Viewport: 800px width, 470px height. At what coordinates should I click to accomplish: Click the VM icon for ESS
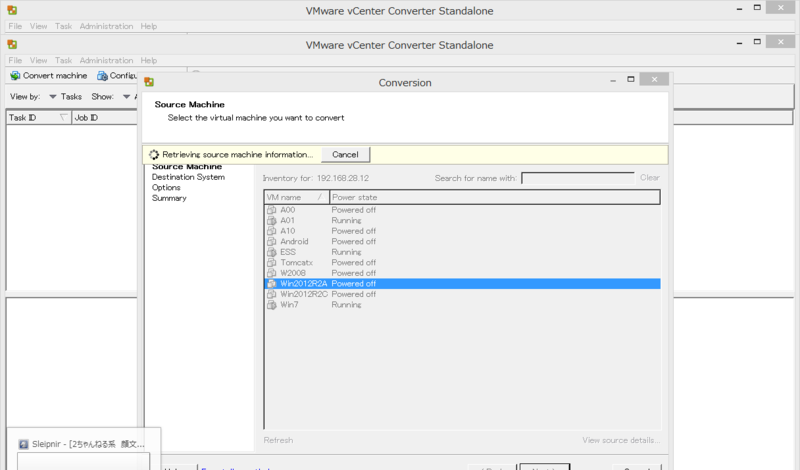[x=271, y=252]
